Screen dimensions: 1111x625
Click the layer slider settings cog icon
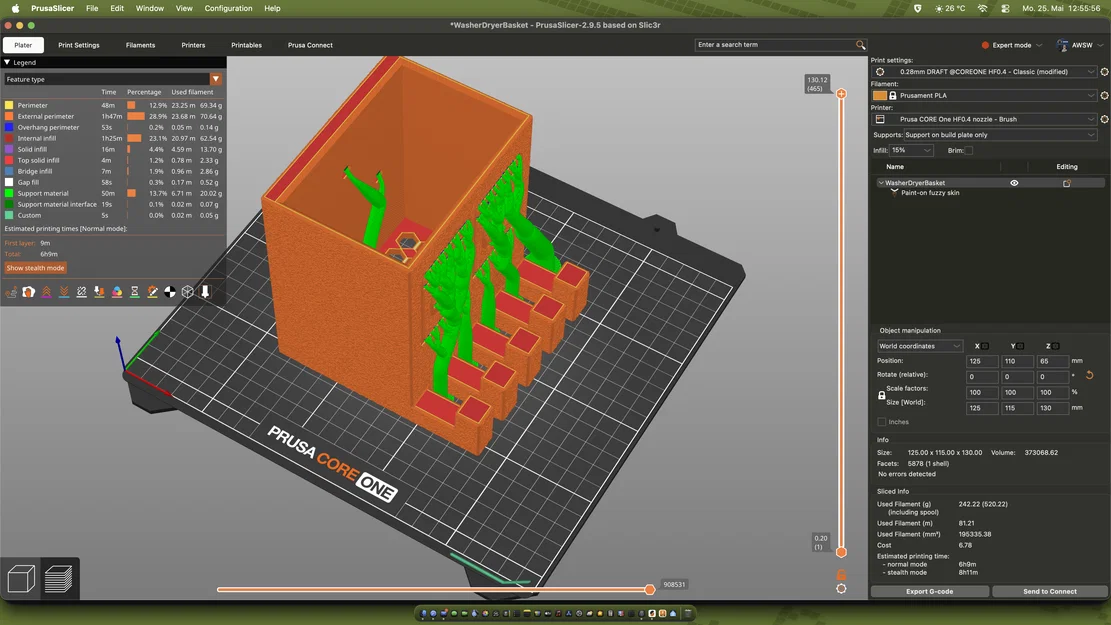click(841, 589)
